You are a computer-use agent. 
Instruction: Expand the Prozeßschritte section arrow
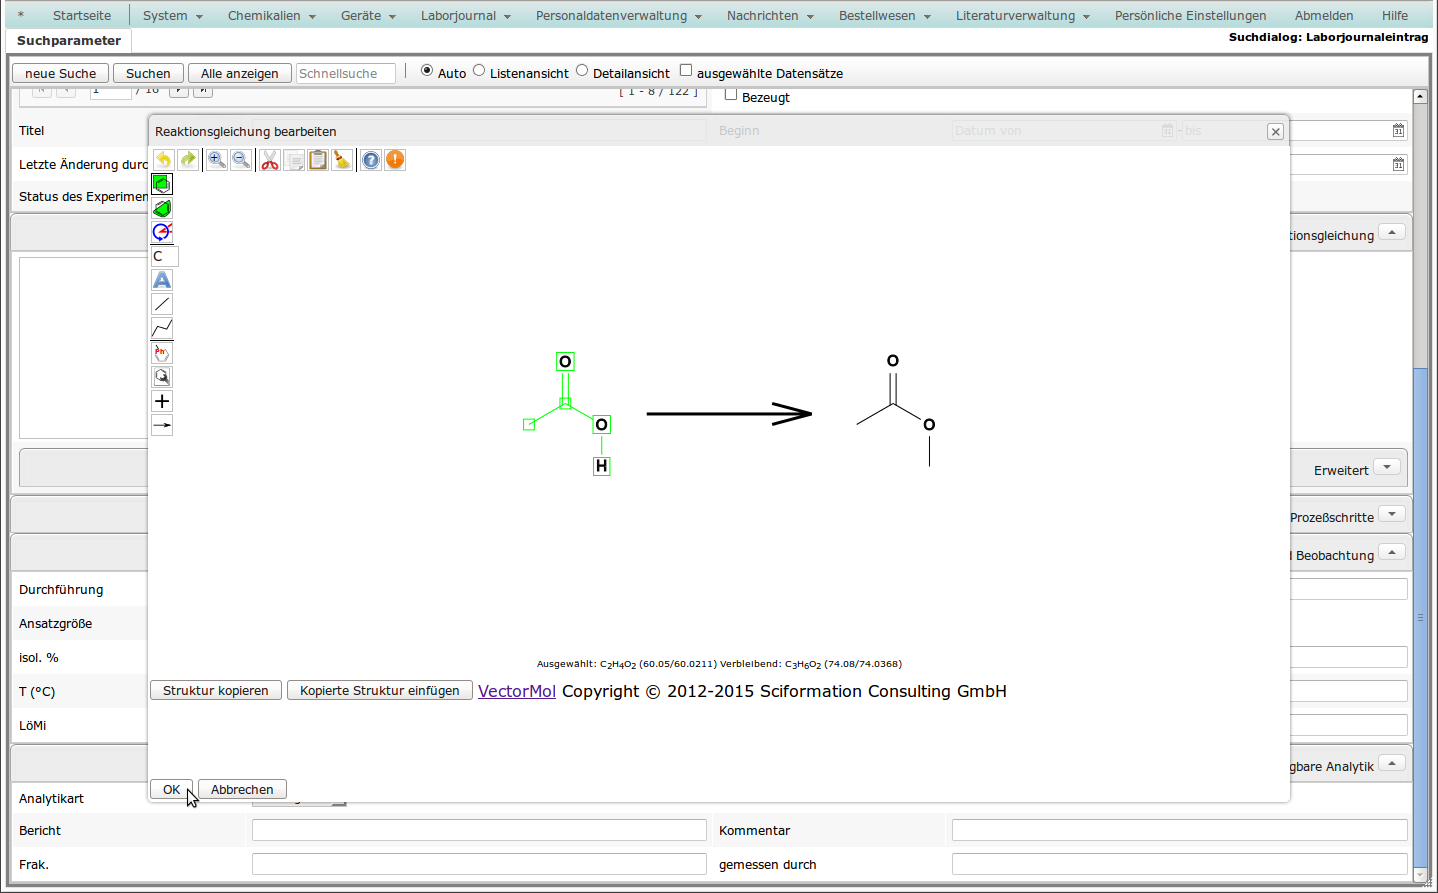coord(1392,514)
